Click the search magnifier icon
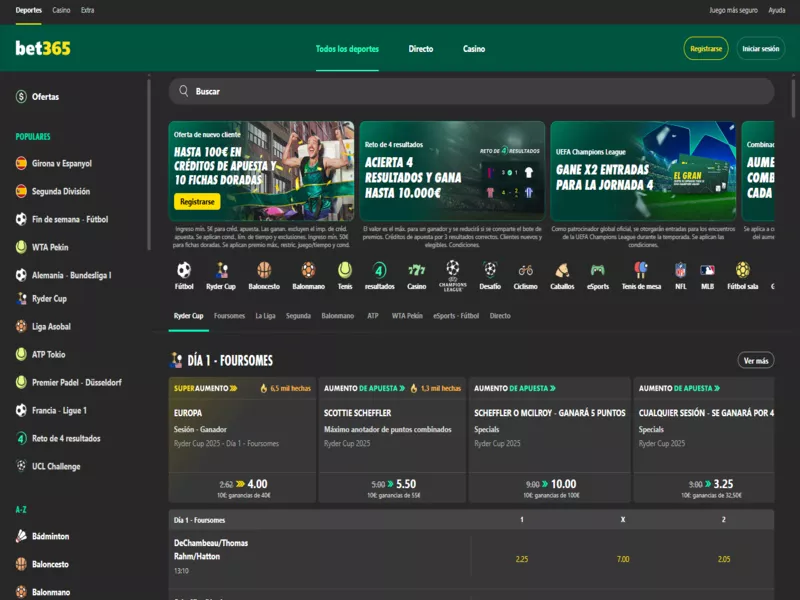The width and height of the screenshot is (800, 600). [184, 91]
